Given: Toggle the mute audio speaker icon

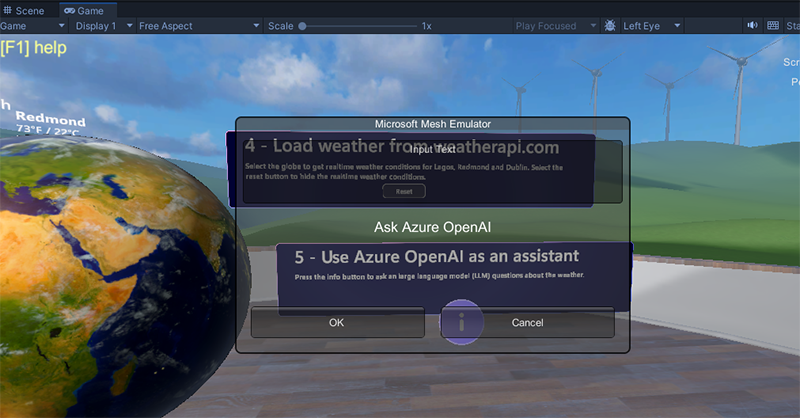Looking at the screenshot, I should click(x=753, y=26).
